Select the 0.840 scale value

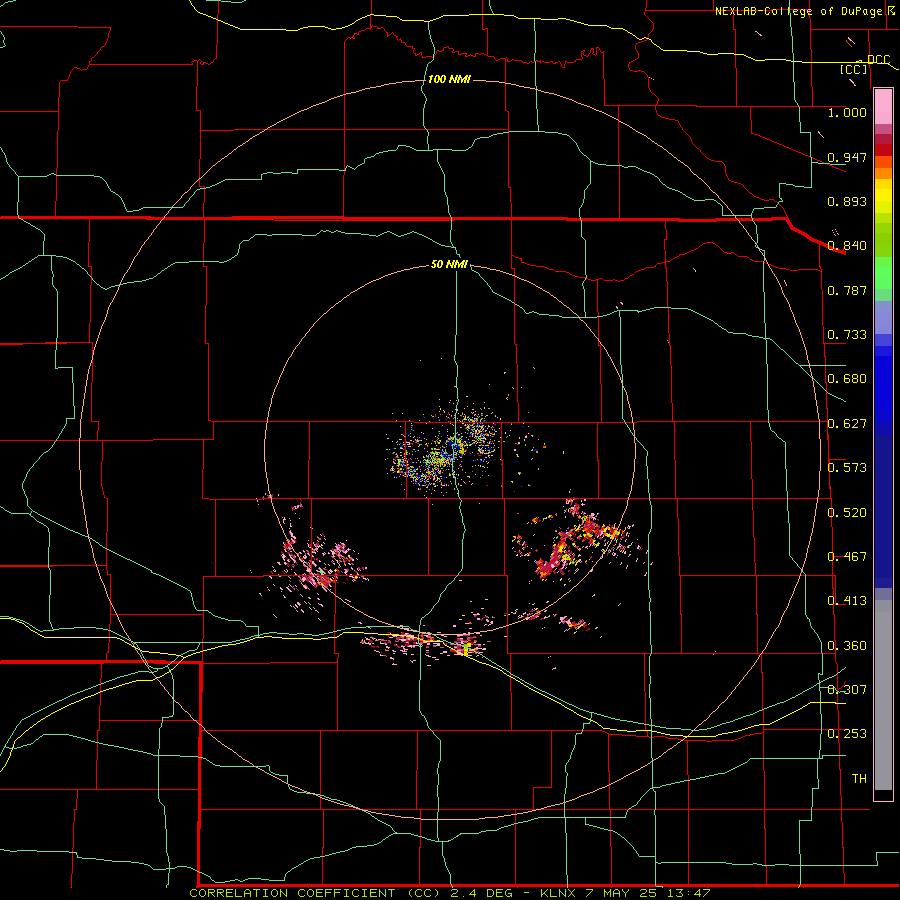[847, 246]
